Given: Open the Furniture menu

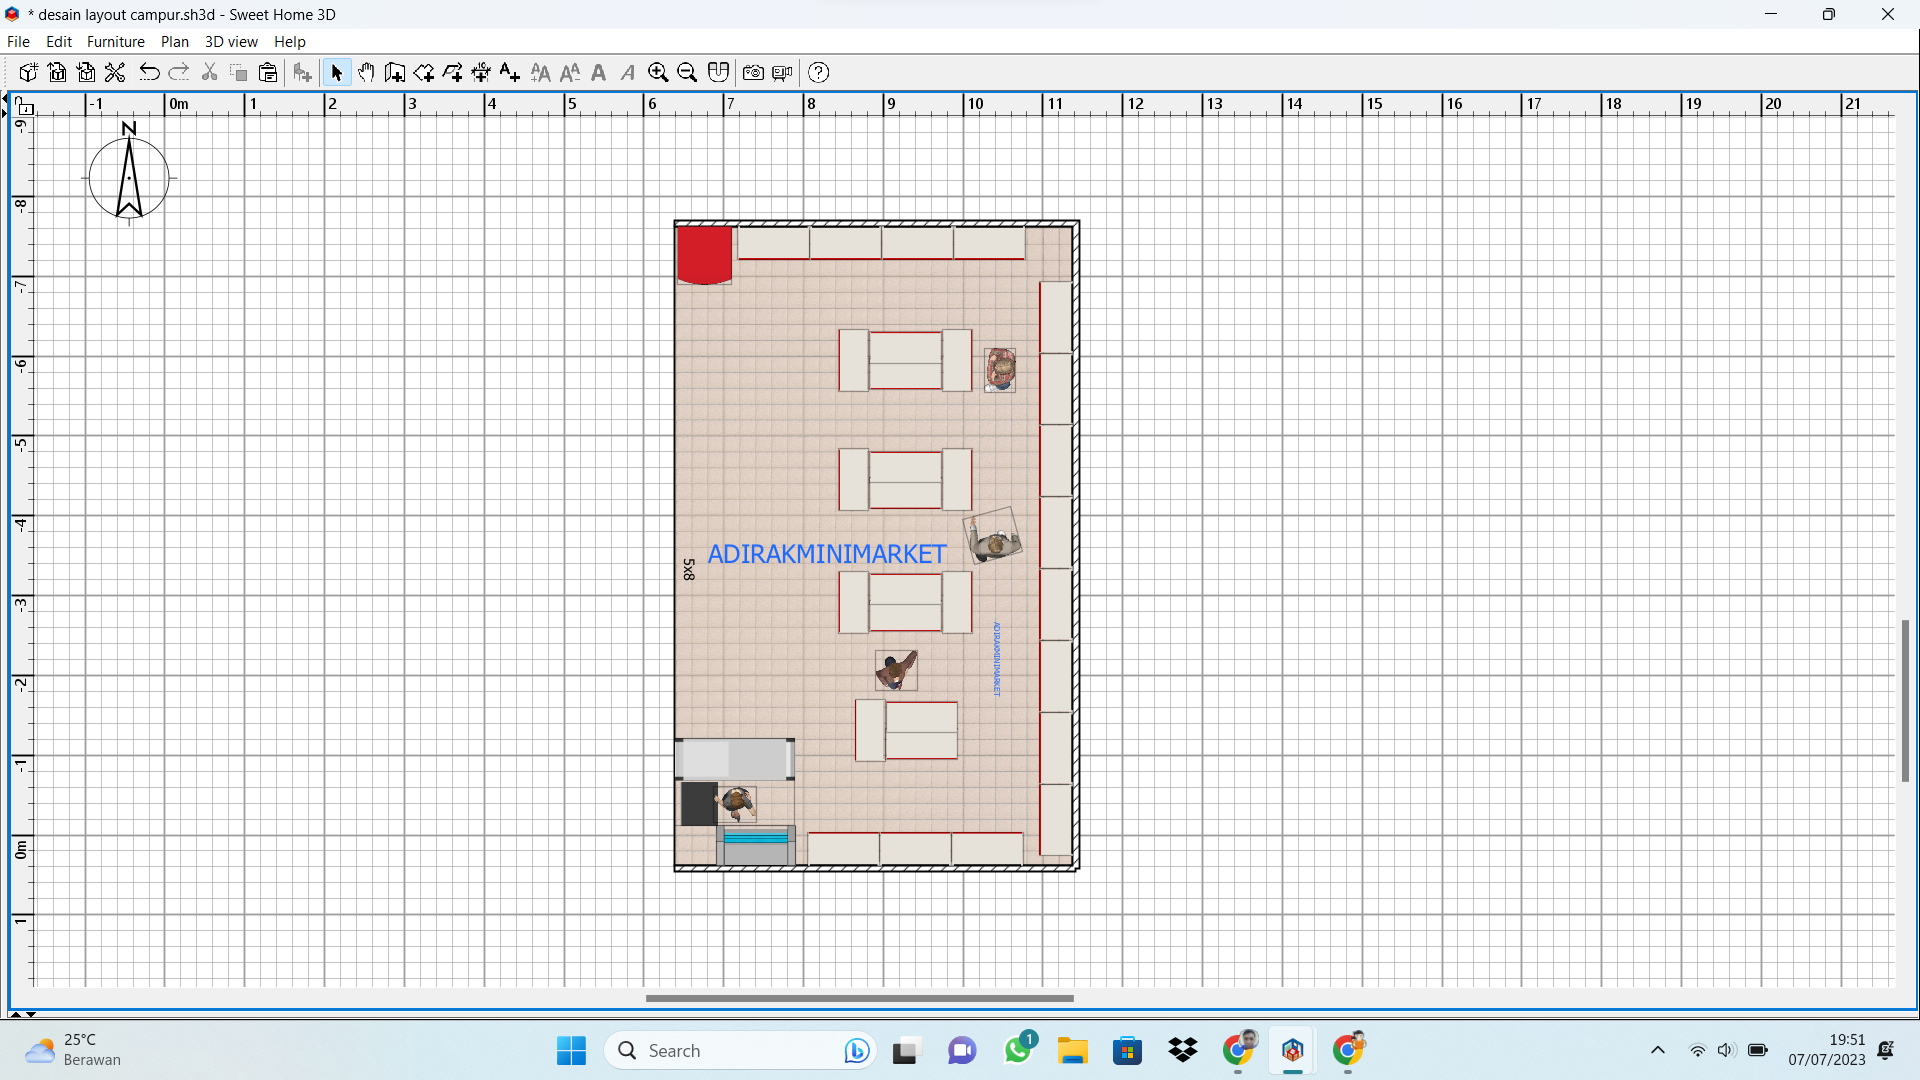Looking at the screenshot, I should [x=115, y=42].
